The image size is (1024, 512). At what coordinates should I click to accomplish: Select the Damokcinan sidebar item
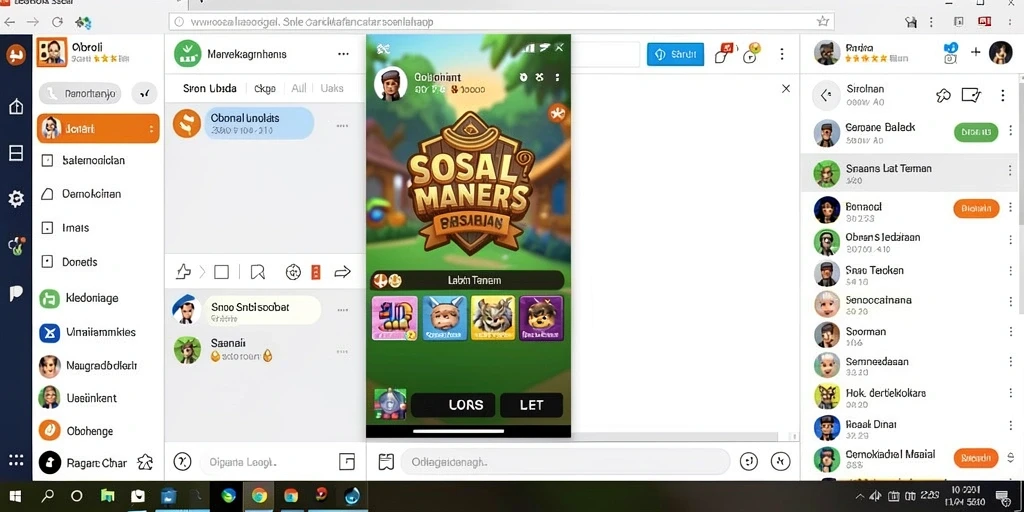tap(98, 194)
